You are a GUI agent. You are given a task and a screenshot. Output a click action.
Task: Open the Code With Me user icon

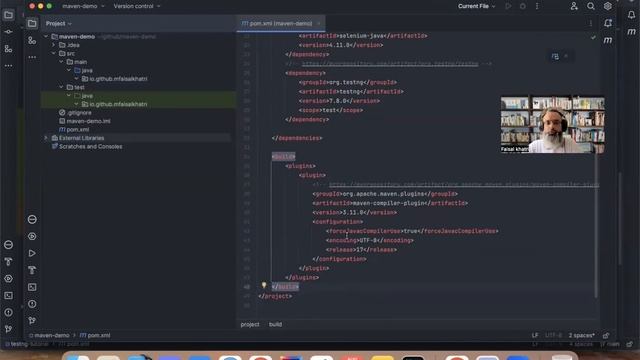tap(574, 6)
